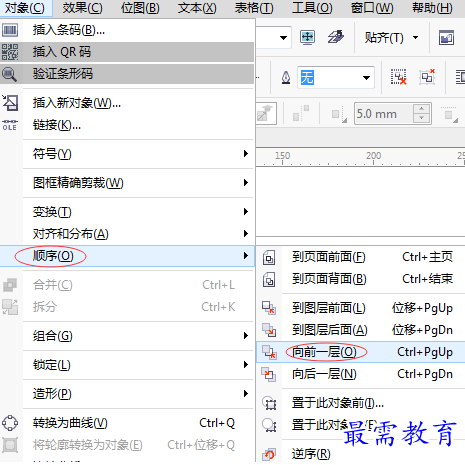Viewport: 465px width, 465px height.
Task: Click the options window icon right of 贴齐
Action: 446,37
